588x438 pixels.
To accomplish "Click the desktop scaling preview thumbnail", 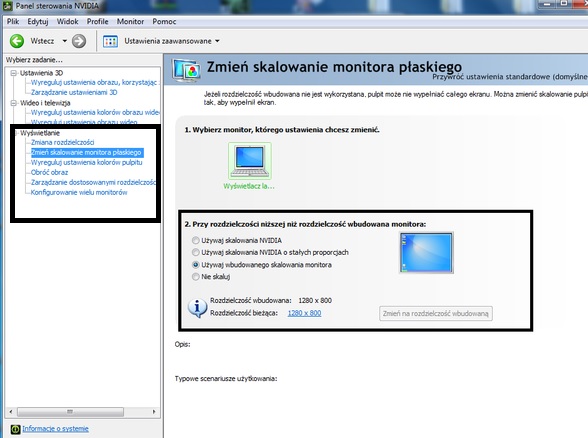I will point(426,252).
